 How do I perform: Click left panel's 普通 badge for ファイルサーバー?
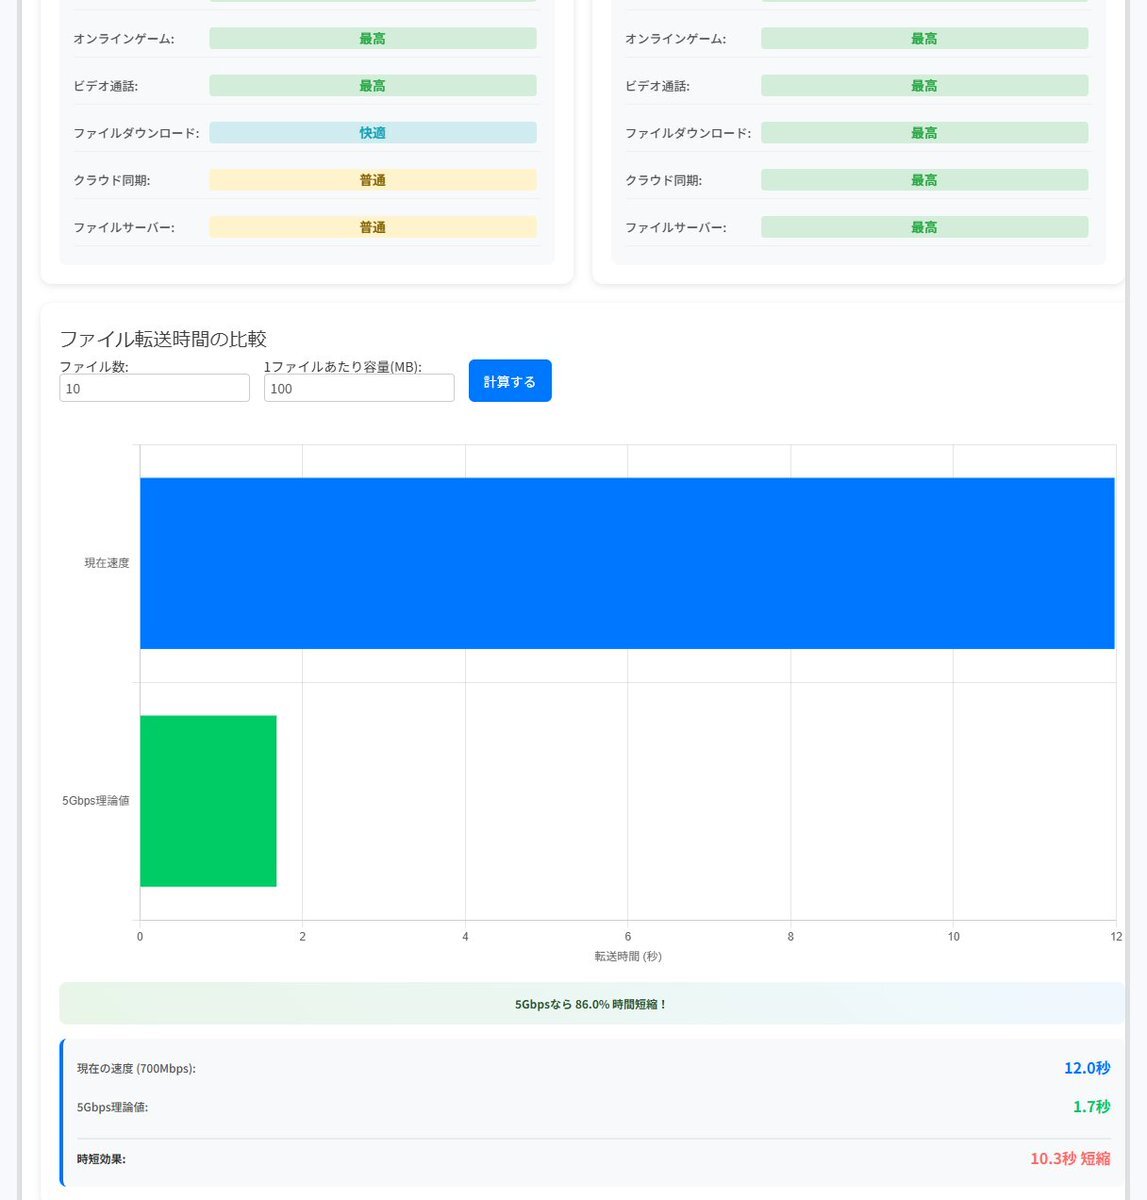[x=372, y=227]
